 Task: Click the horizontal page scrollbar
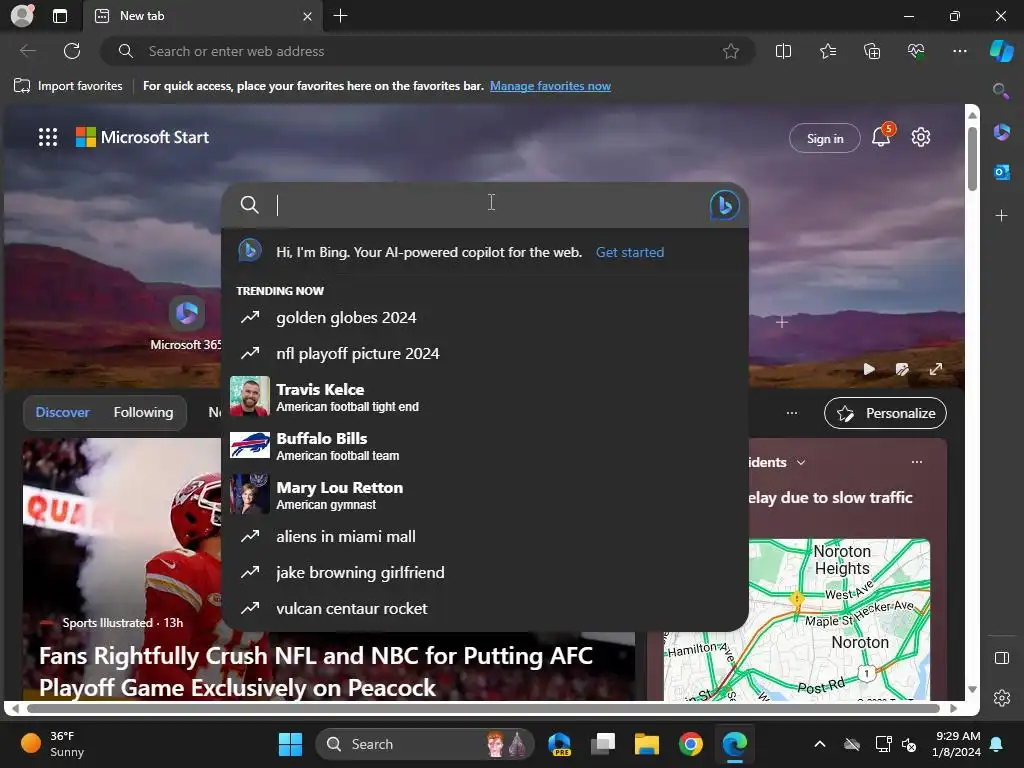[x=483, y=708]
